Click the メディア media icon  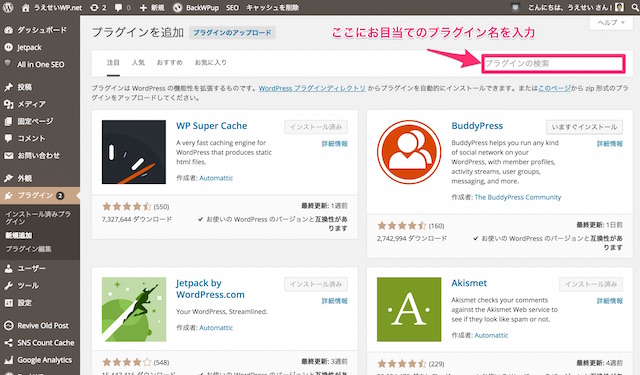pyautogui.click(x=8, y=104)
